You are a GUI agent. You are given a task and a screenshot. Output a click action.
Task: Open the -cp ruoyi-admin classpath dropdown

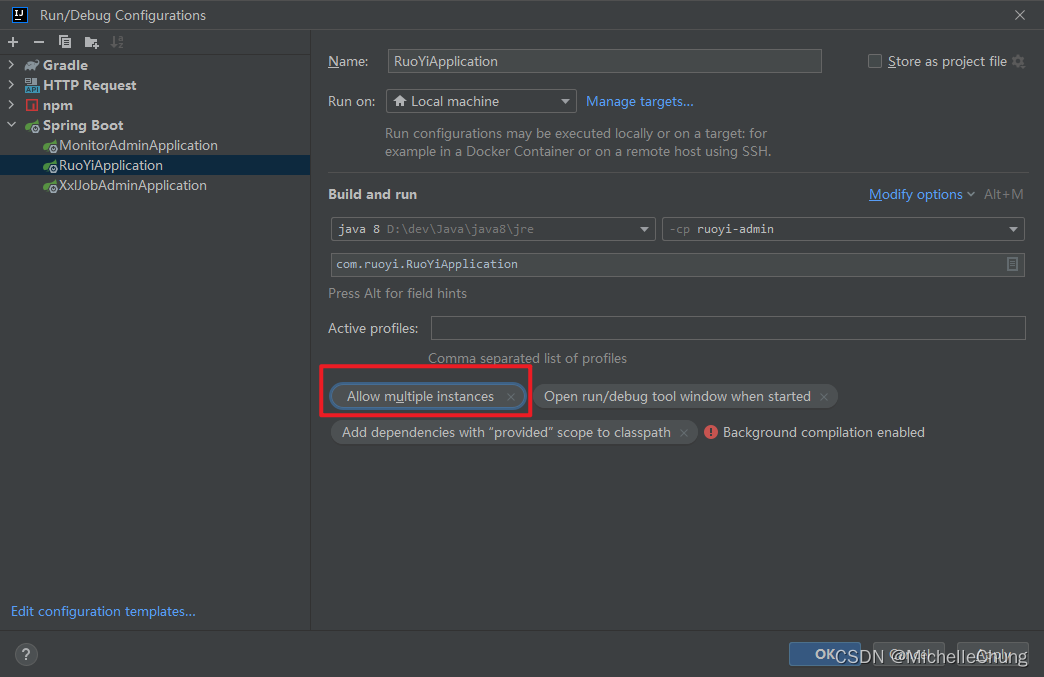pyautogui.click(x=843, y=229)
